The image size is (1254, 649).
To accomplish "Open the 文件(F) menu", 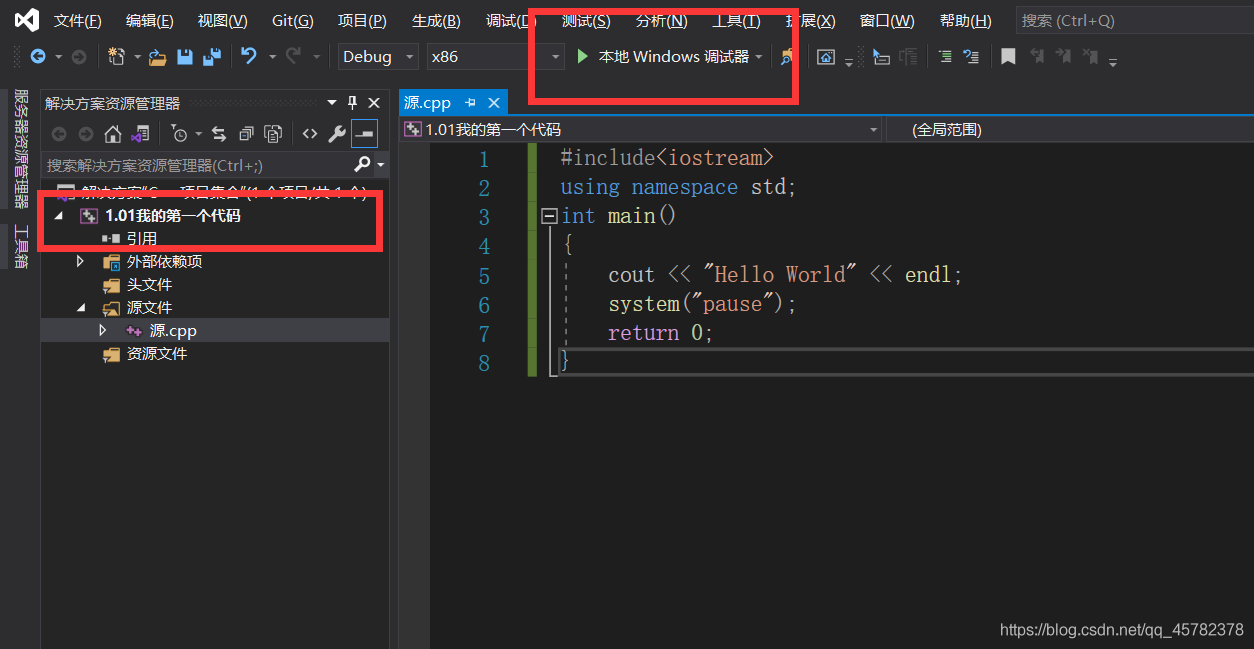I will tap(77, 20).
